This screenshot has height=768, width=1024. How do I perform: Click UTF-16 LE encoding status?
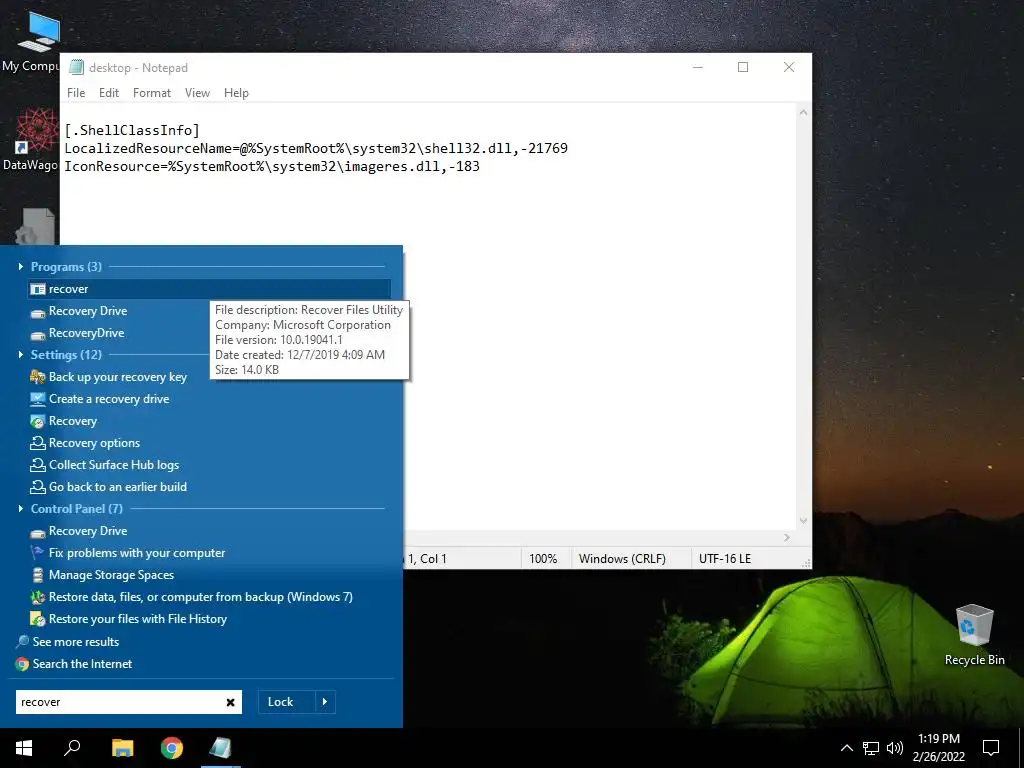[725, 559]
